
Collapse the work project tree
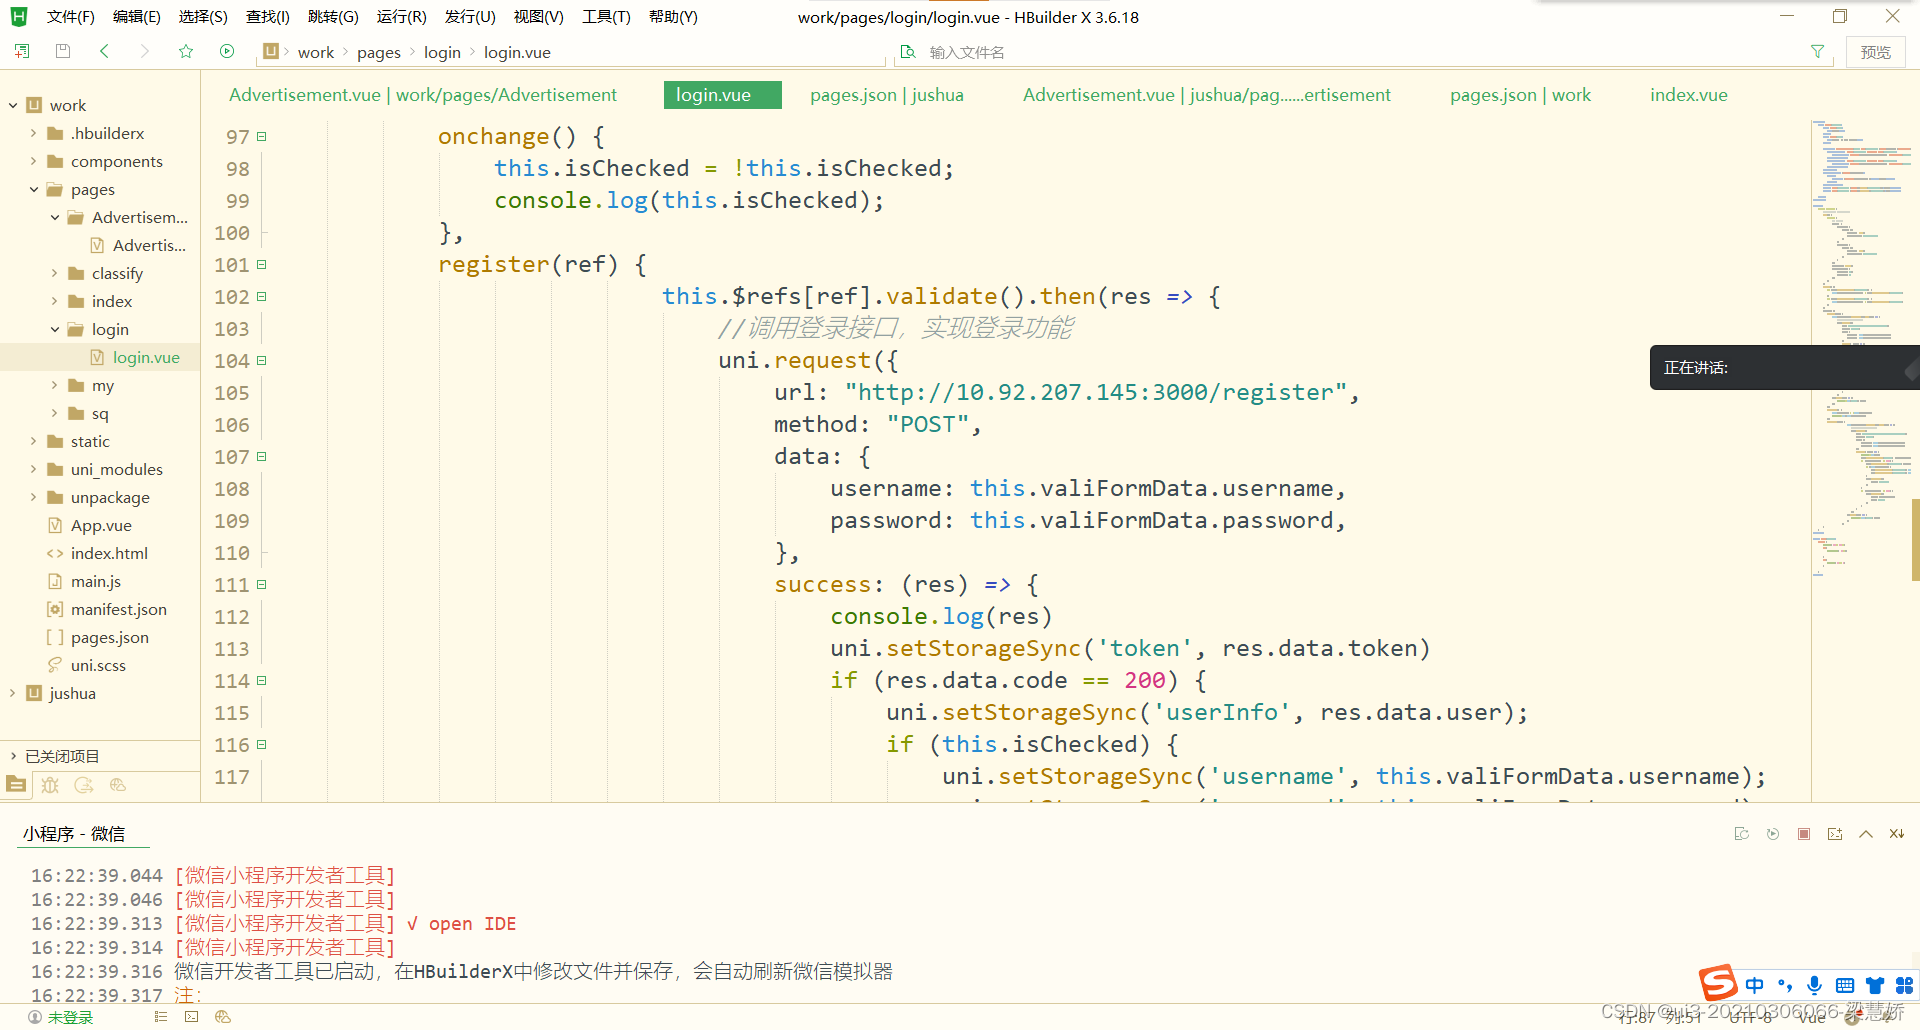coord(13,105)
